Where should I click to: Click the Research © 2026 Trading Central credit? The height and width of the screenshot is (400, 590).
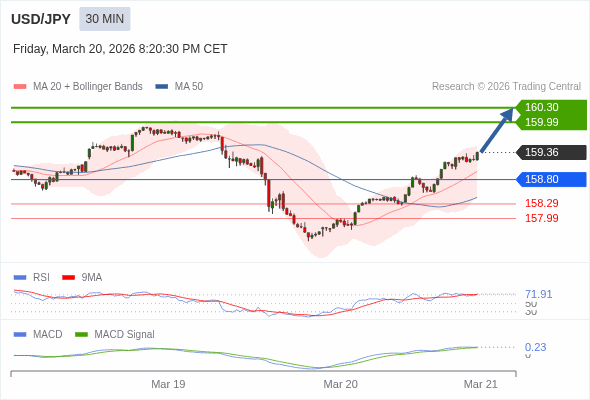point(506,87)
